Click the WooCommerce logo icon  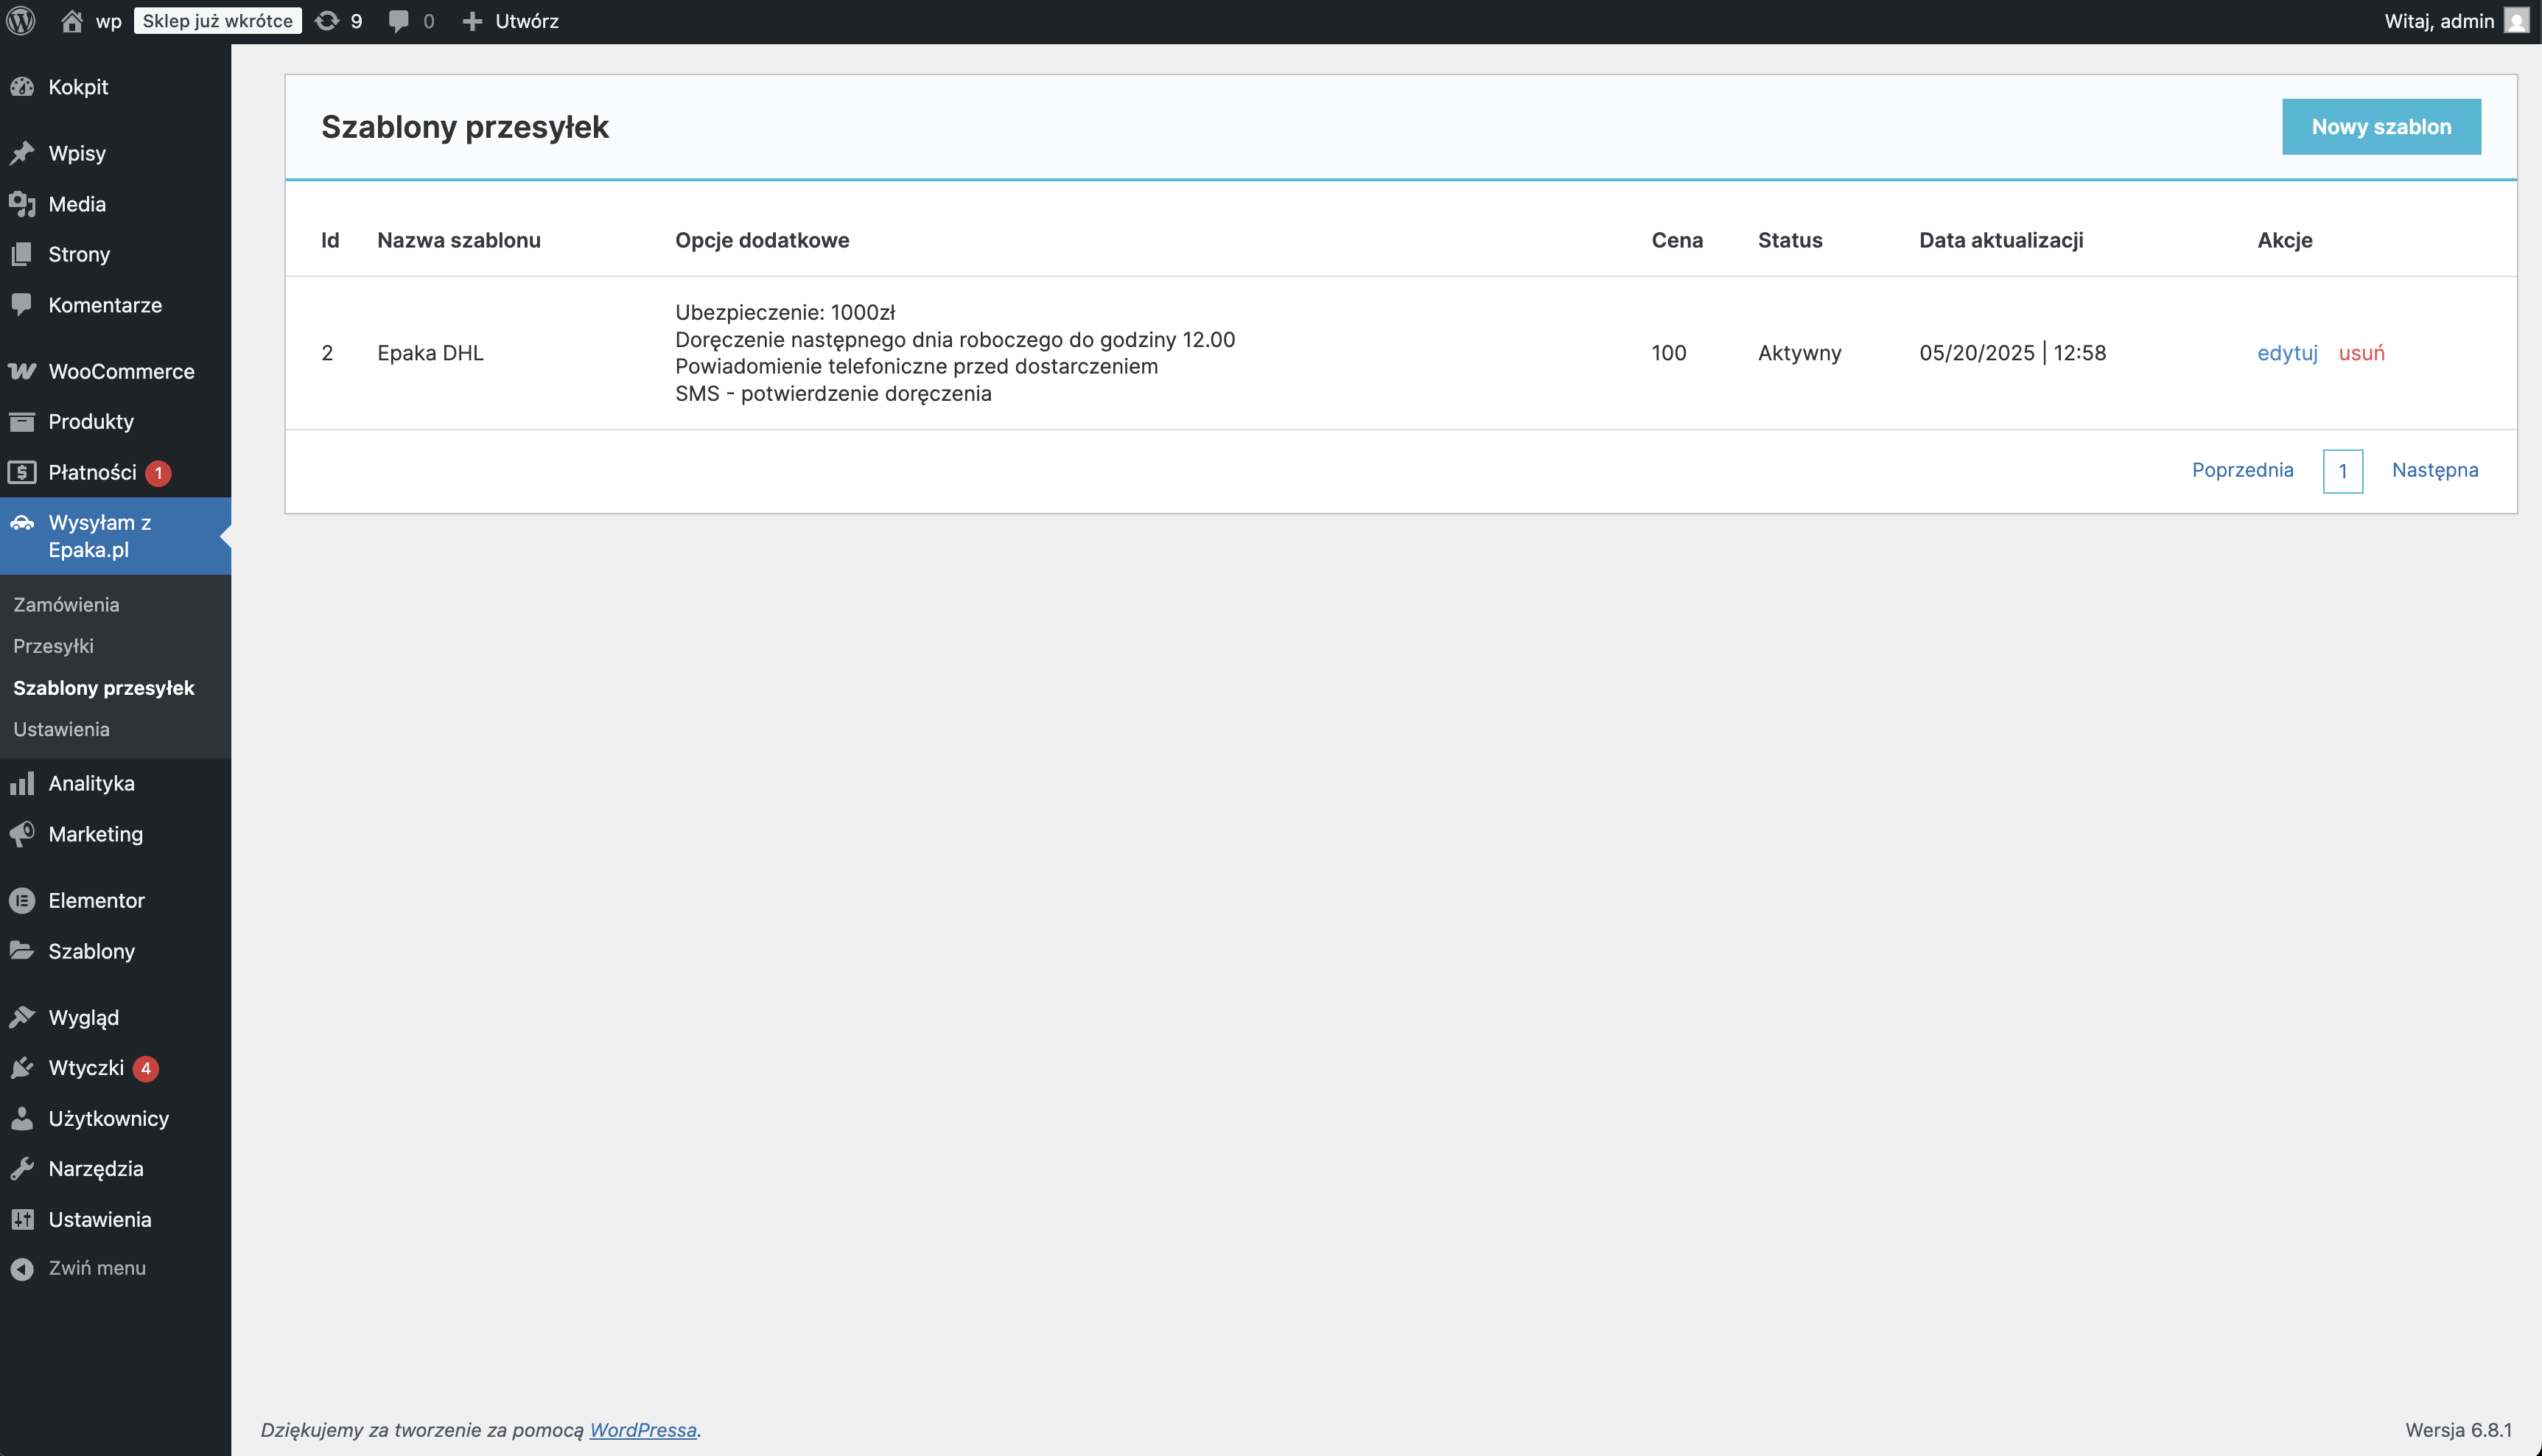pos(22,371)
